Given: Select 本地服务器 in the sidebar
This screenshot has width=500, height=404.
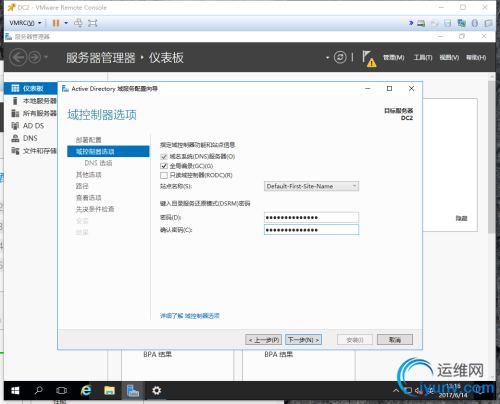Looking at the screenshot, I should [31, 101].
